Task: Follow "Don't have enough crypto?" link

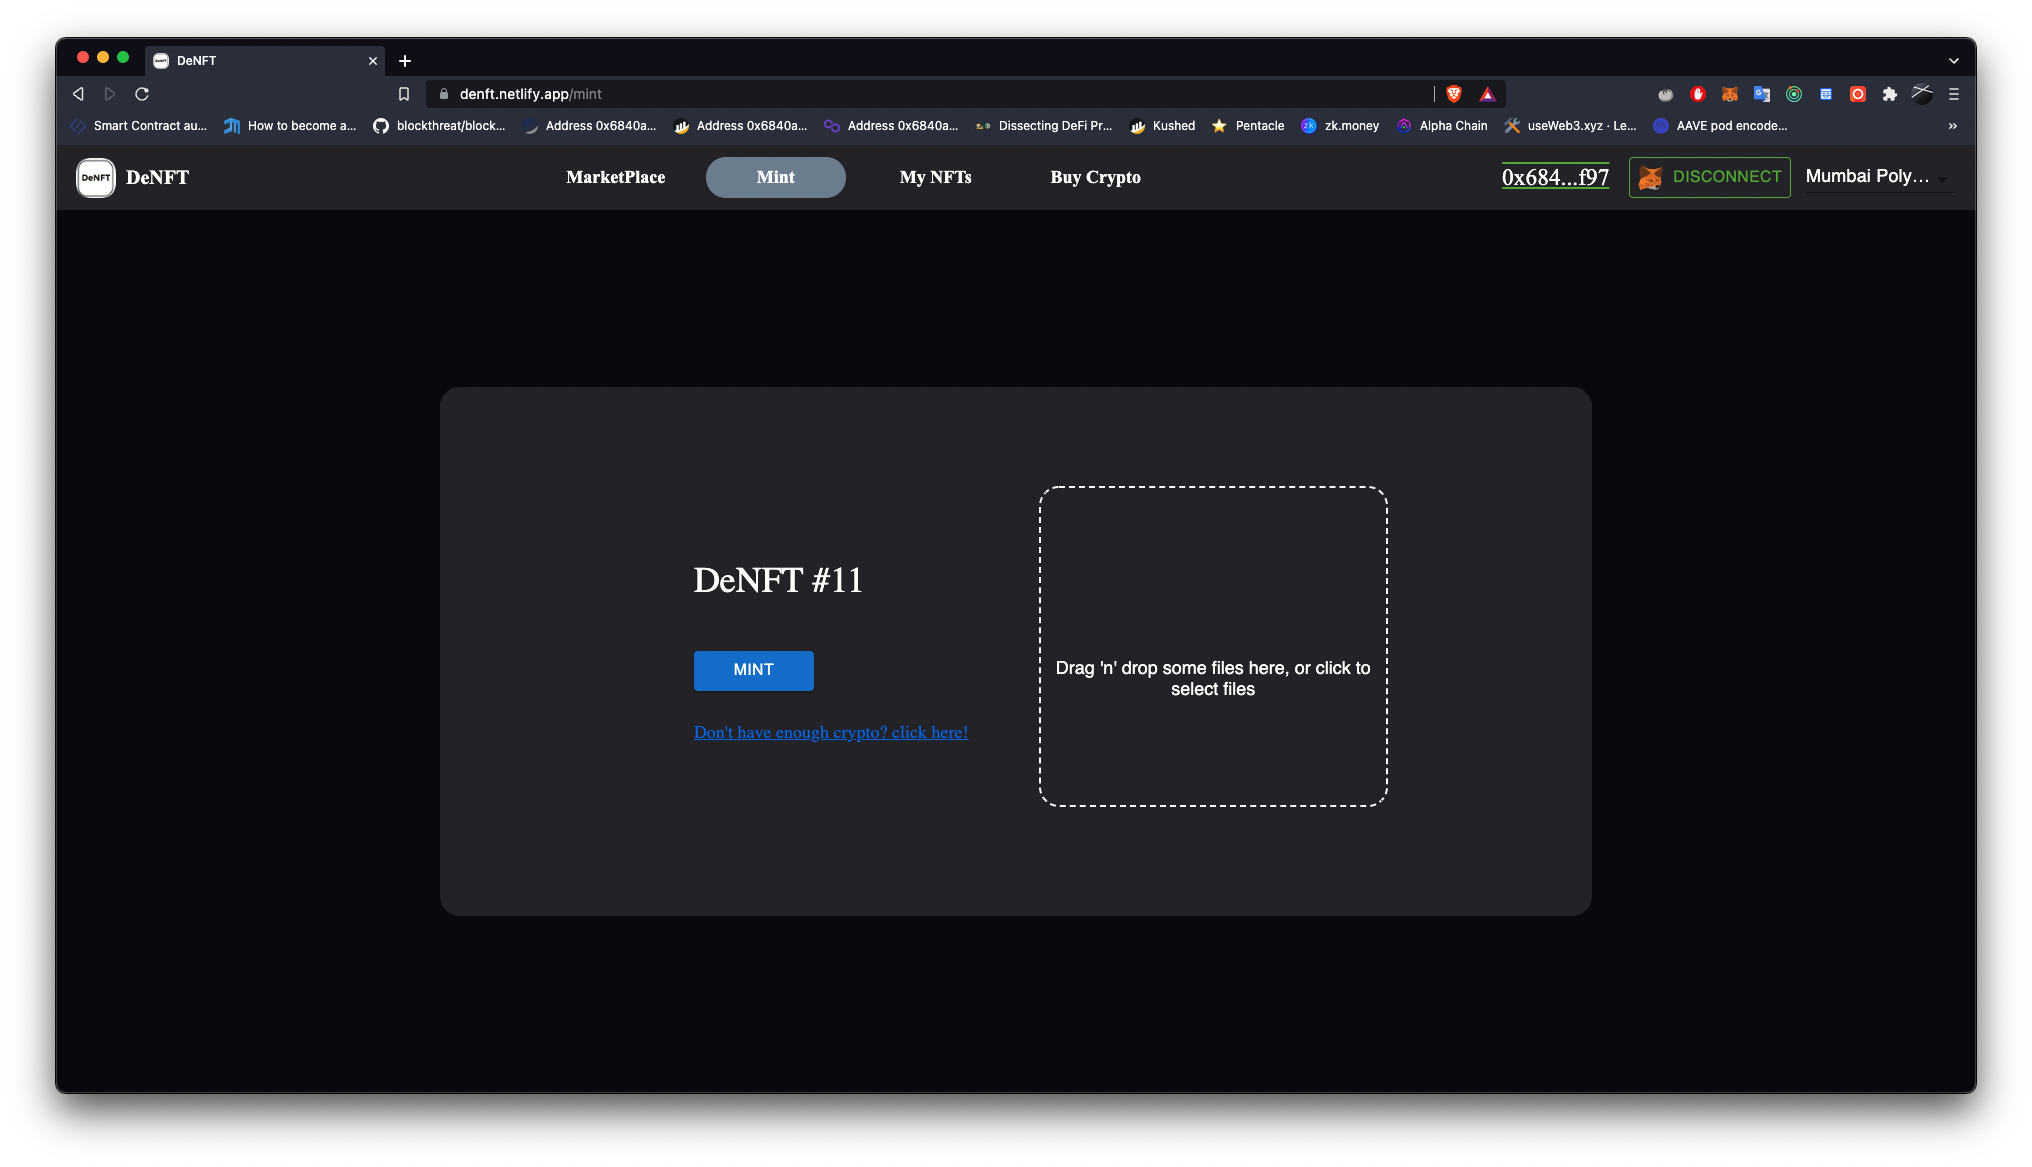Action: 830,733
